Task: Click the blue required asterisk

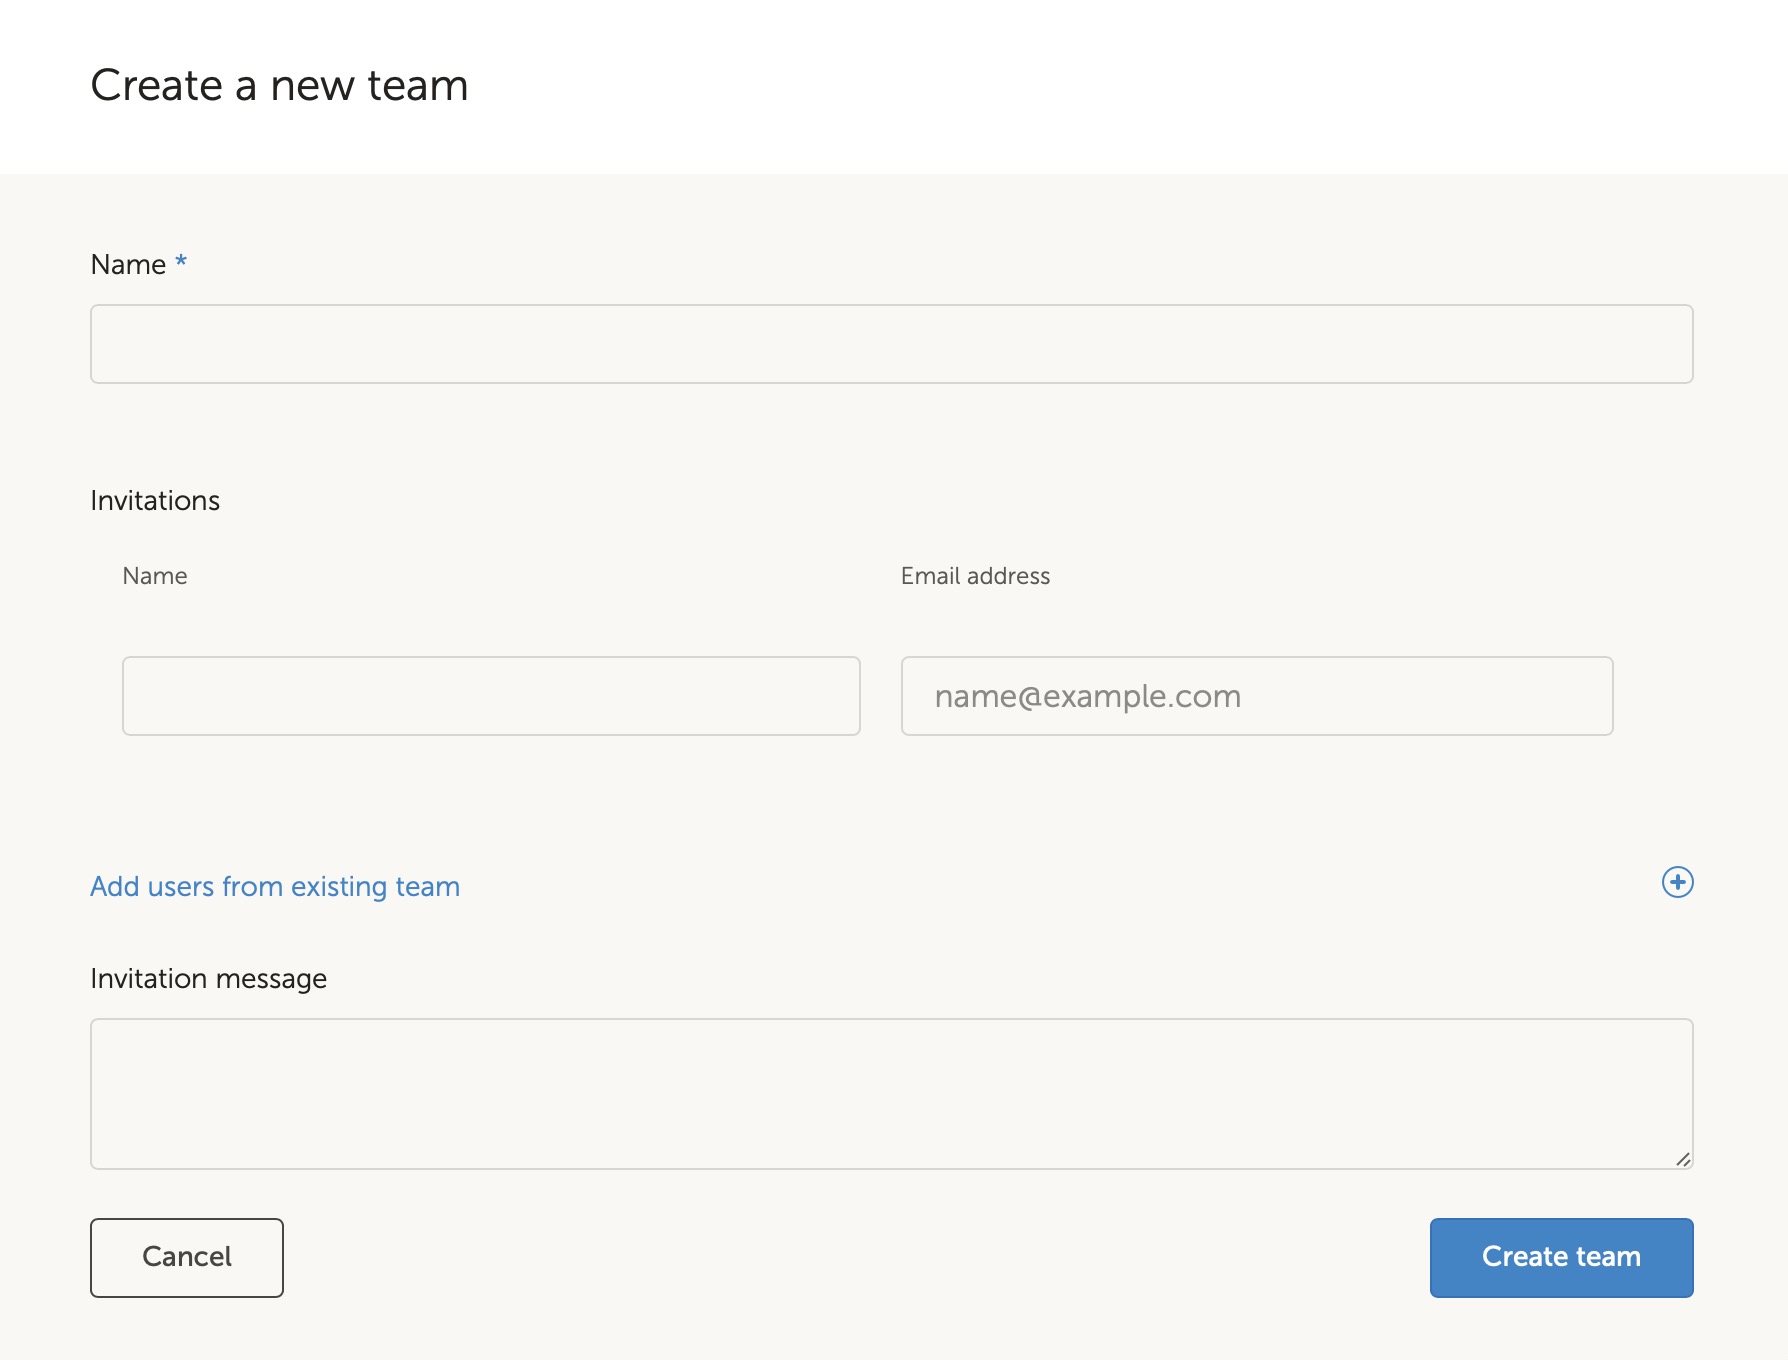Action: pos(181,262)
